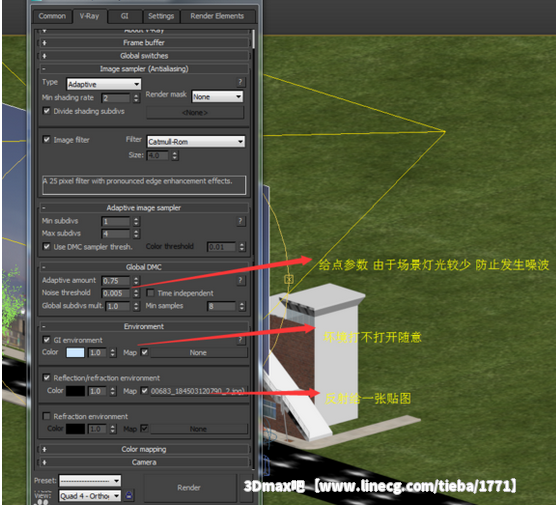
Task: Click the GI environment multiplier 1.0 field
Action: [x=98, y=353]
